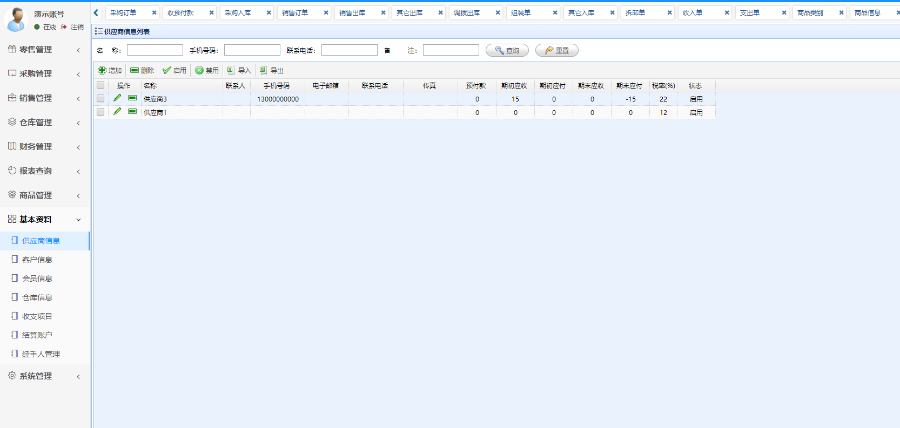Toggle the select-all checkbox in table header
The image size is (900, 428).
101,86
